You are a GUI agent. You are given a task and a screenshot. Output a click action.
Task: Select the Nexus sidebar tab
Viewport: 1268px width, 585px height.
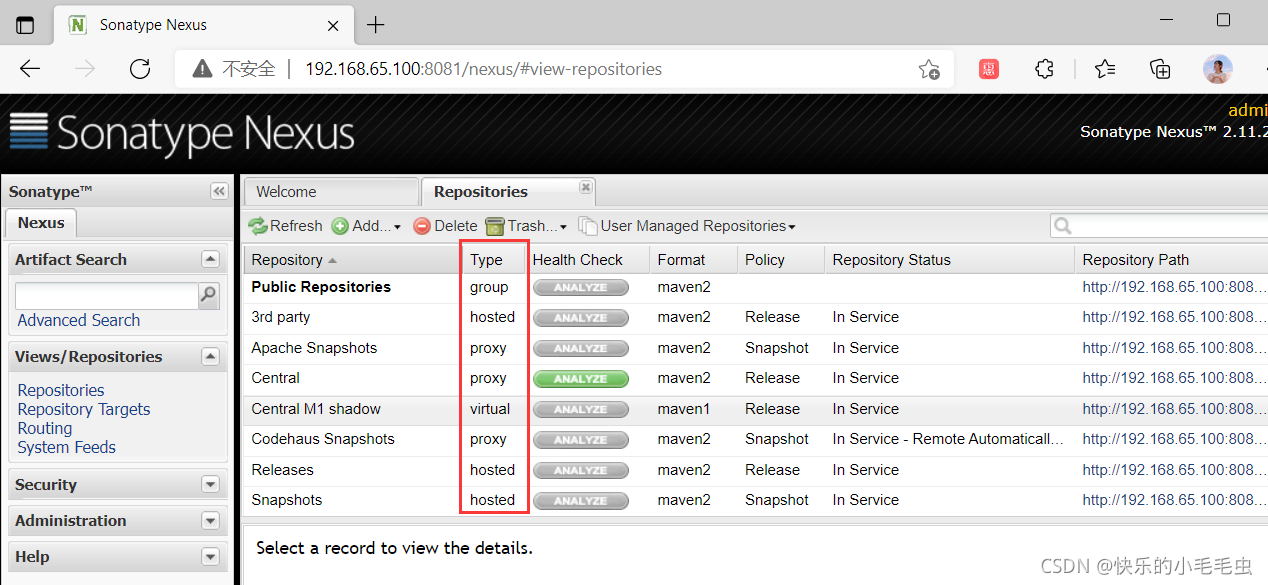[x=41, y=223]
